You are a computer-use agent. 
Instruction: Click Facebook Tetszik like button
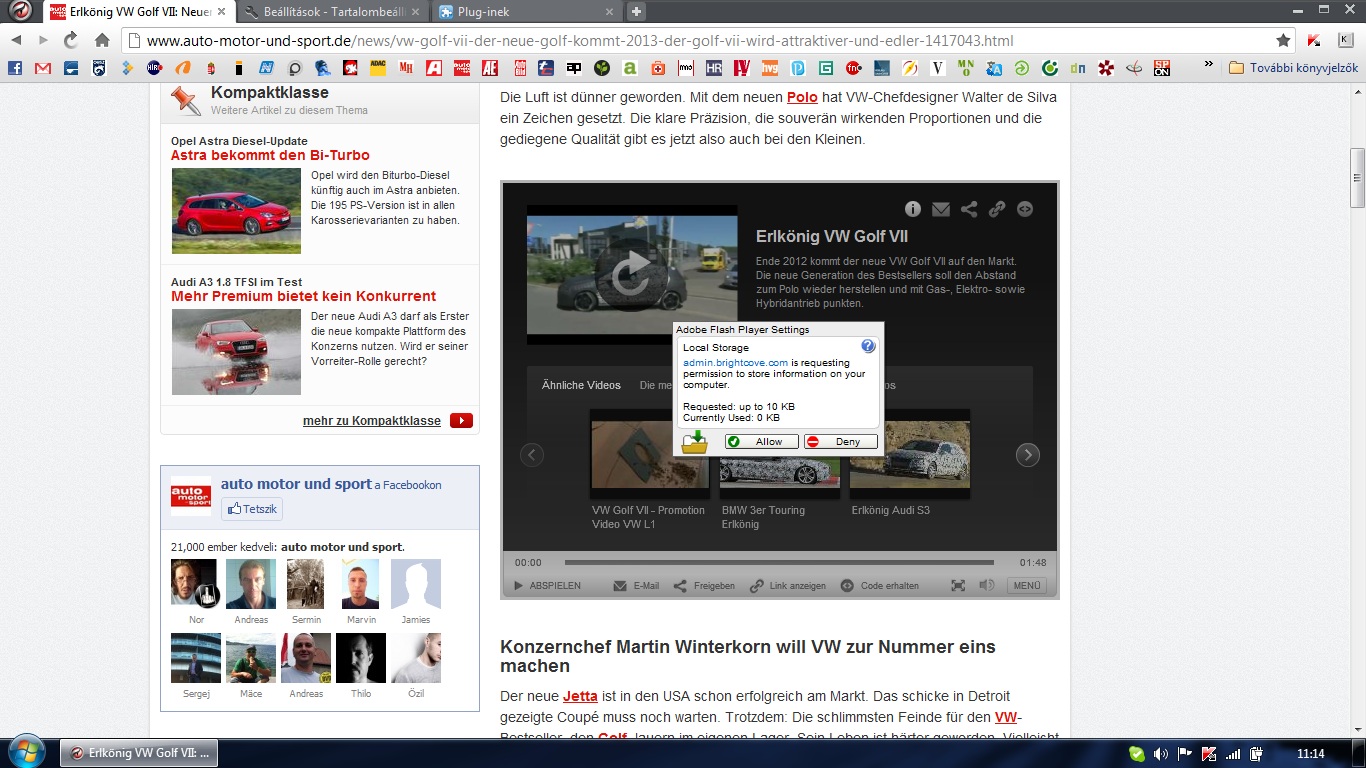tap(252, 509)
